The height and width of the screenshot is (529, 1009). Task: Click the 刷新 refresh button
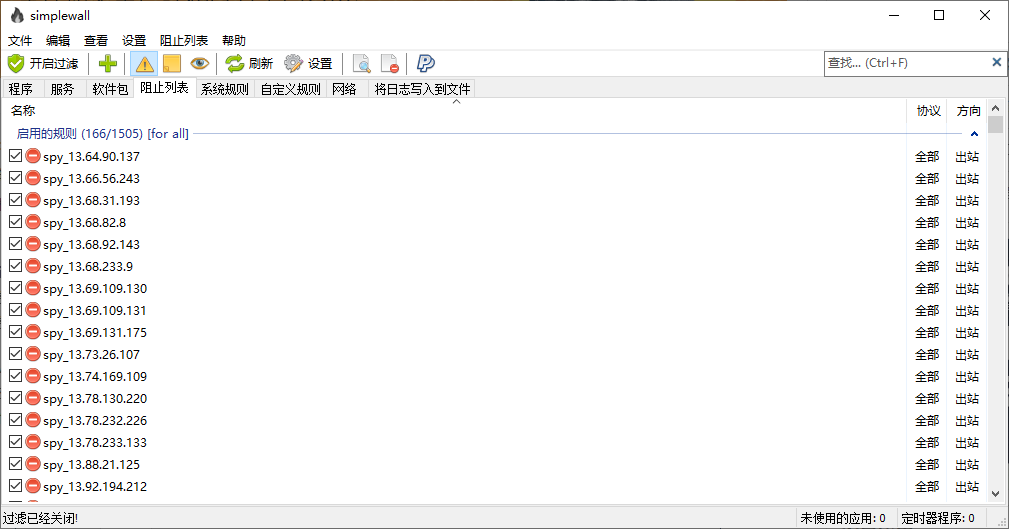[x=249, y=63]
